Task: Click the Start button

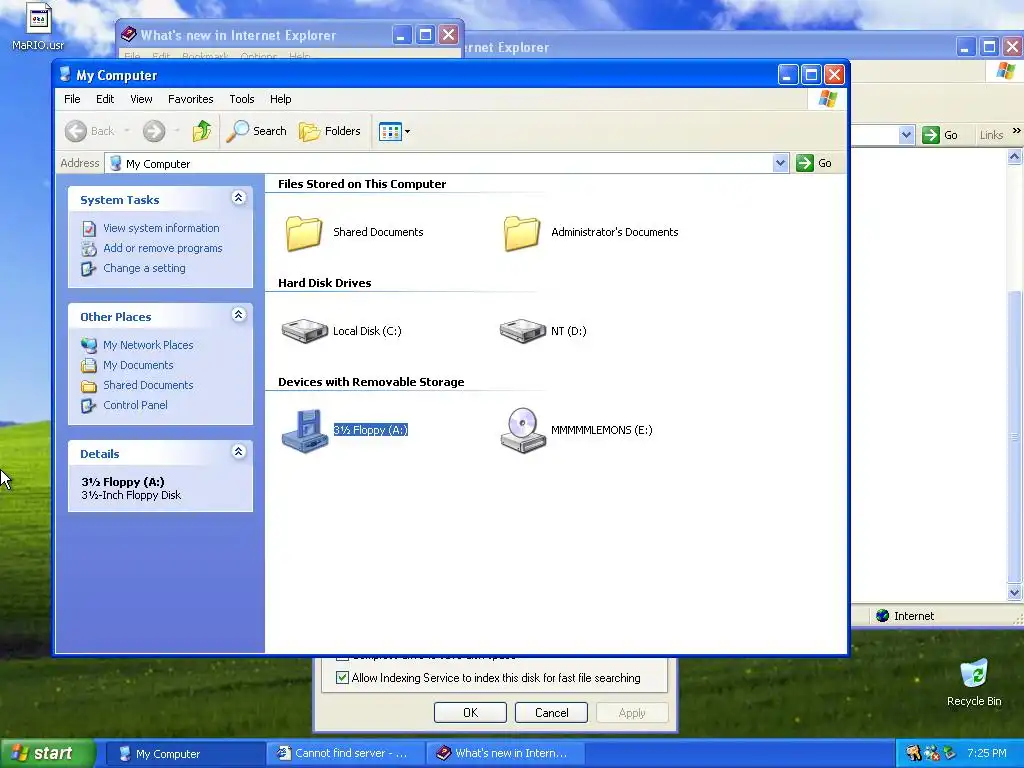Action: tap(46, 754)
